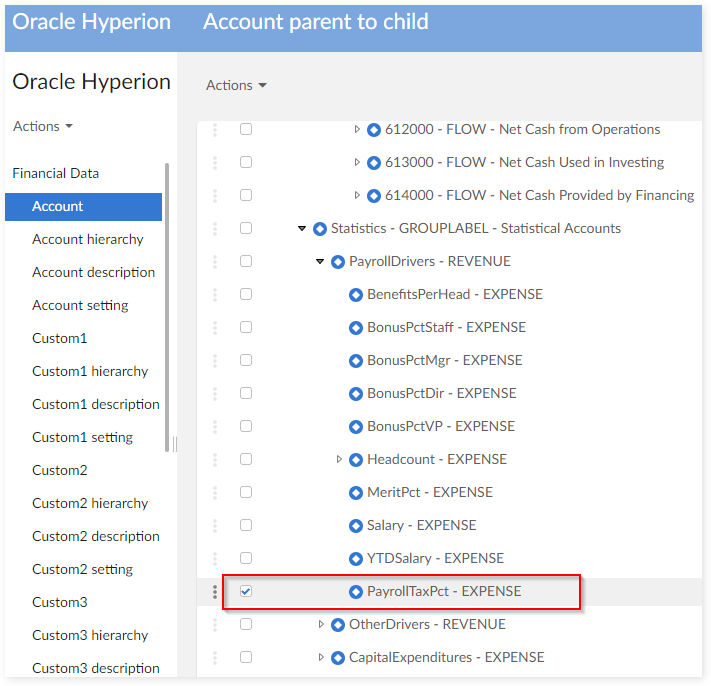The height and width of the screenshot is (686, 711).
Task: Click the node icon beside BenefitsPerHead
Action: pyautogui.click(x=356, y=295)
